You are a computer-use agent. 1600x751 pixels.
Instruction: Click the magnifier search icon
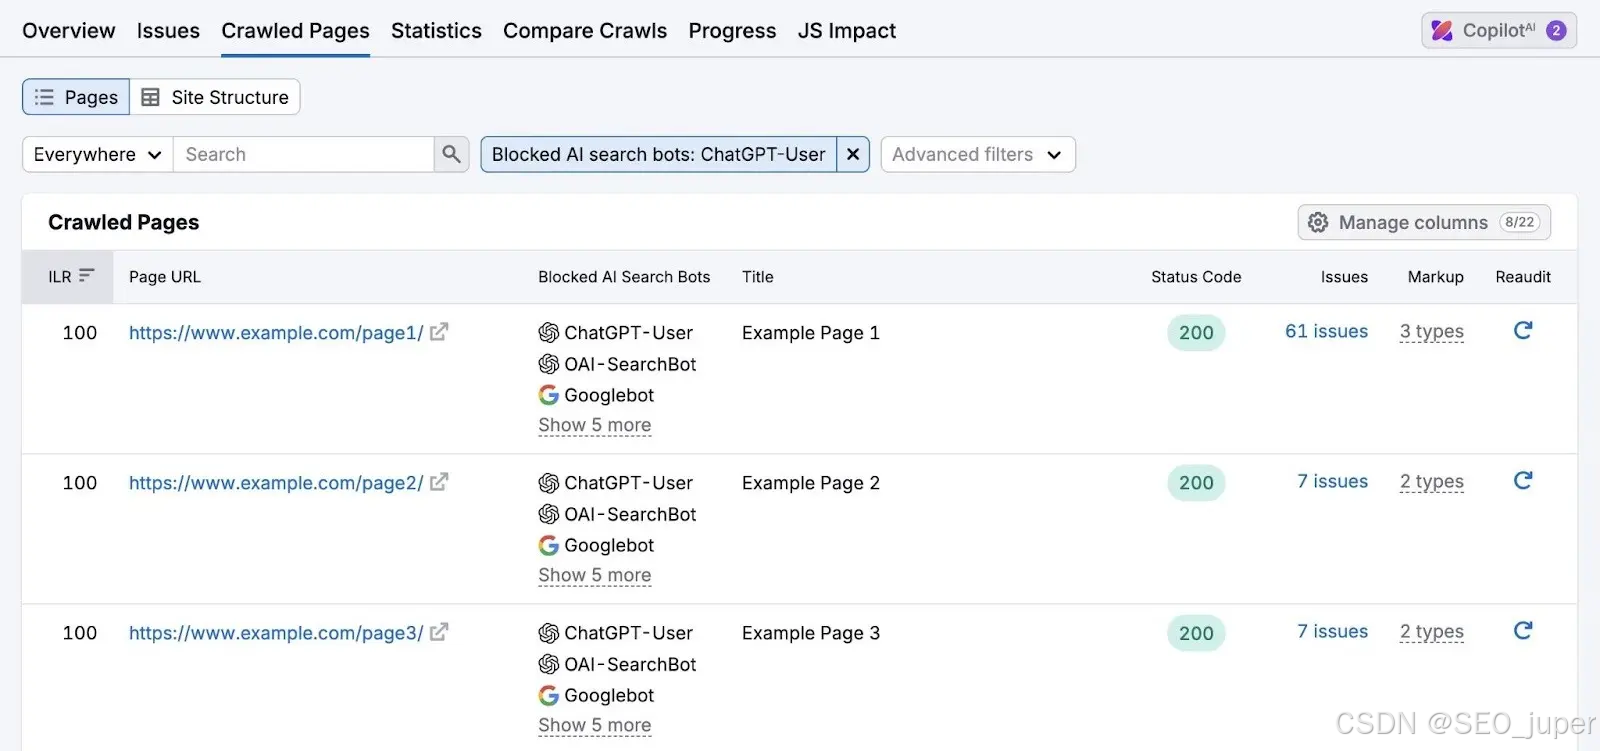tap(451, 154)
